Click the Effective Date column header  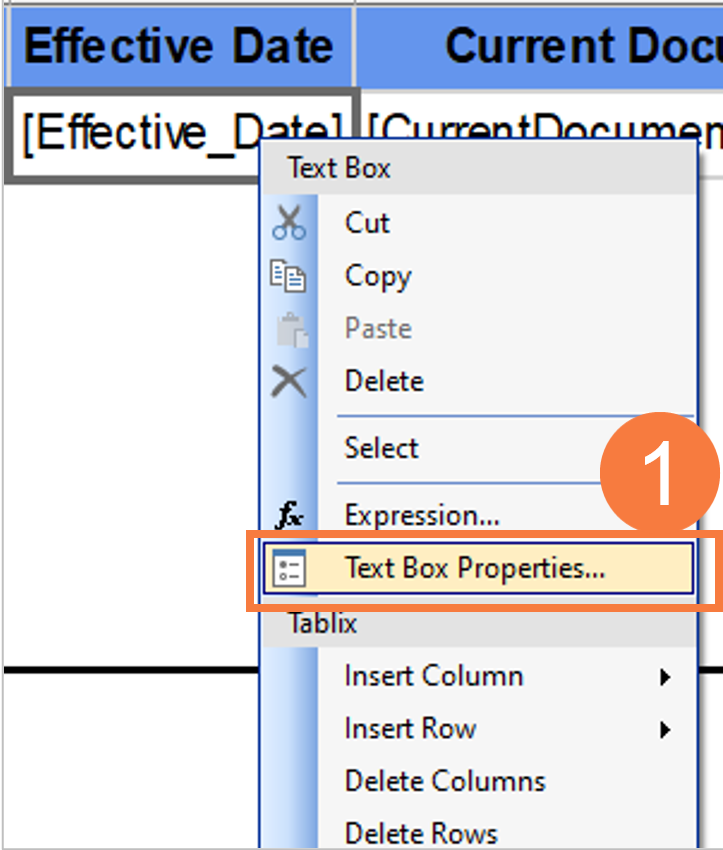click(178, 46)
